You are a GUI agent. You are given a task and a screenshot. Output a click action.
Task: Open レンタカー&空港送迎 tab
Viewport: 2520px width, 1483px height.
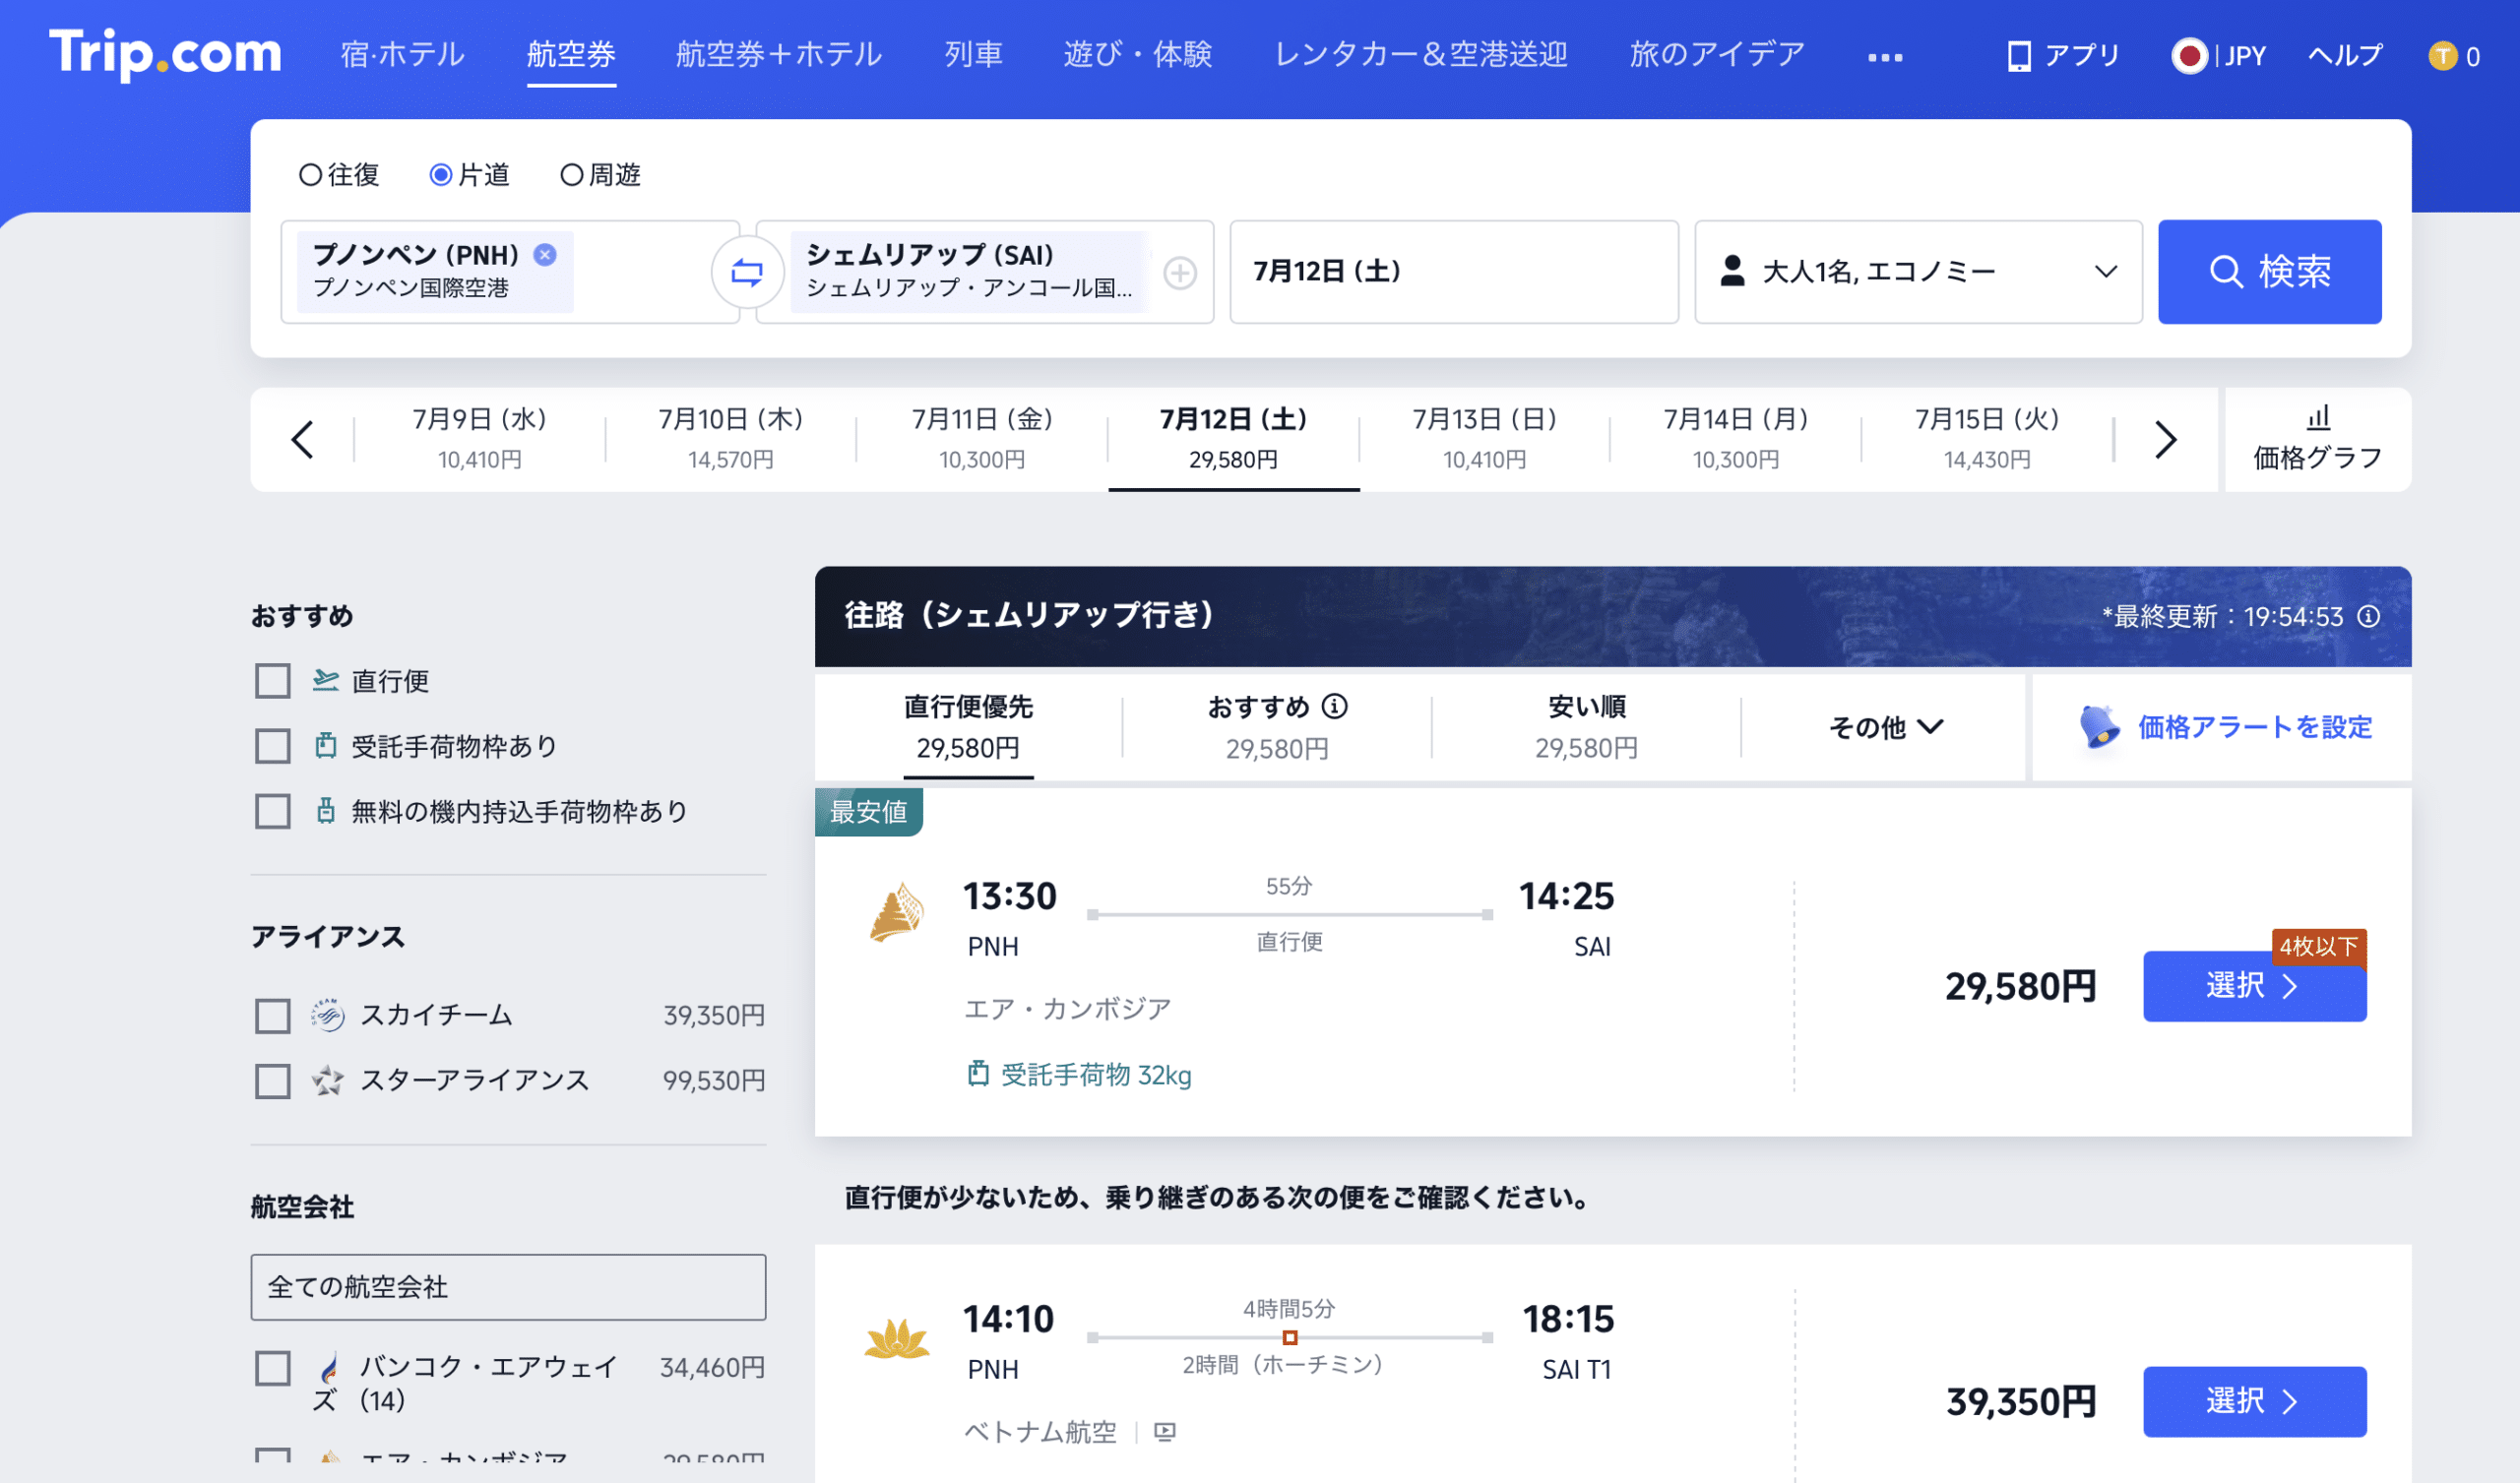pos(1421,54)
